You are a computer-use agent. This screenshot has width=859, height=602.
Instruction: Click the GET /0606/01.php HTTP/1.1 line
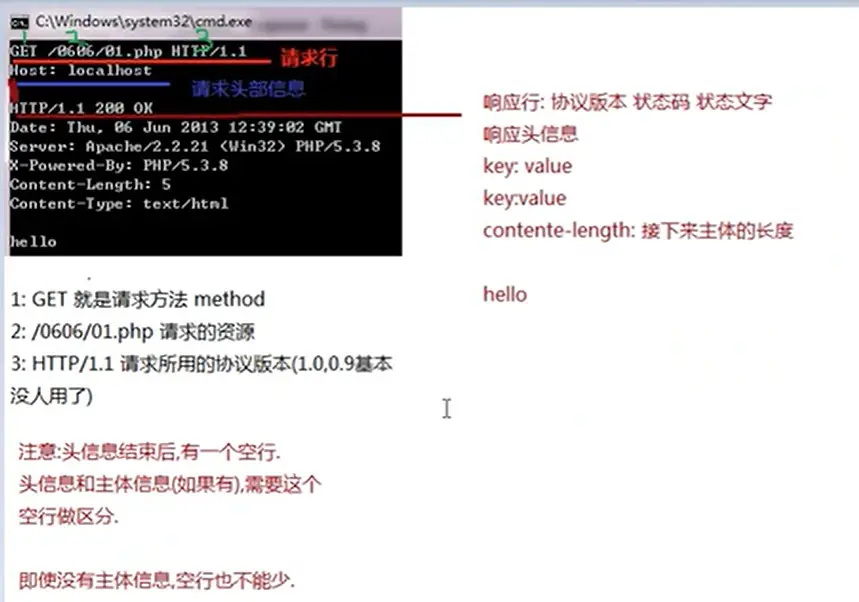(128, 51)
